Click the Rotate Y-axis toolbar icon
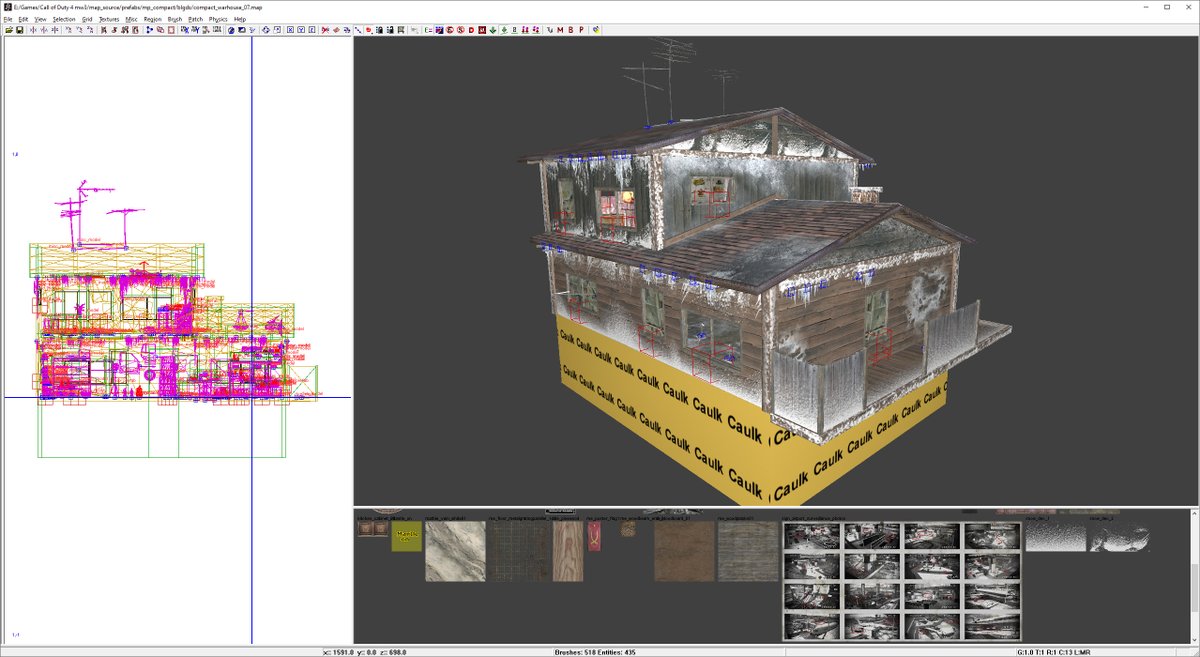Image resolution: width=1200 pixels, height=657 pixels. pos(79,30)
